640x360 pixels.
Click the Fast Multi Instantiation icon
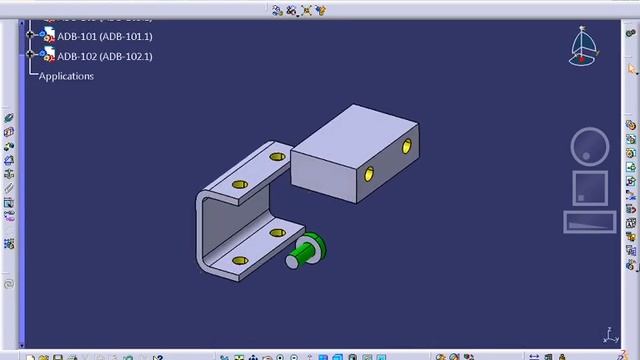(631, 265)
